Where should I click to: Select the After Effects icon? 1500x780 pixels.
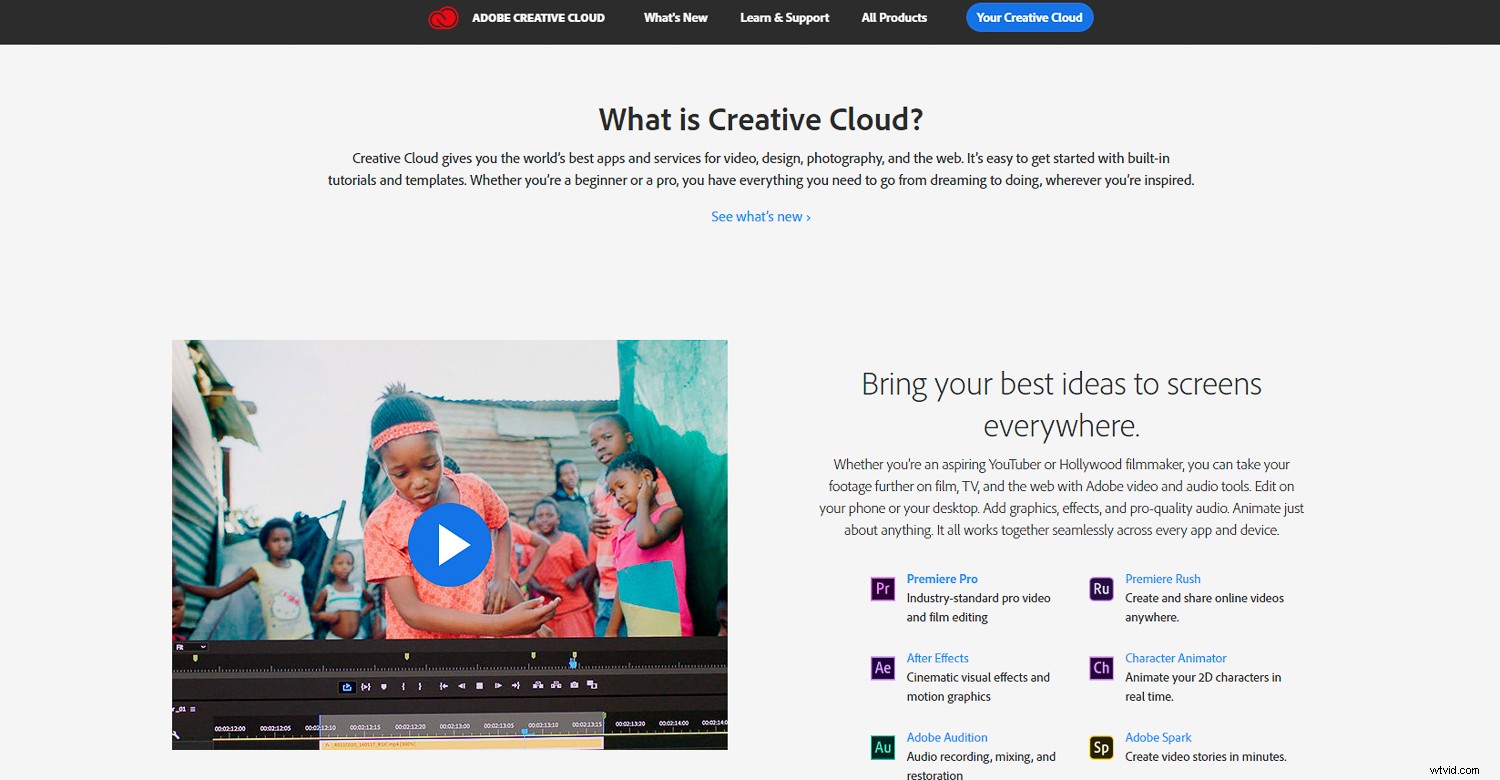point(882,668)
